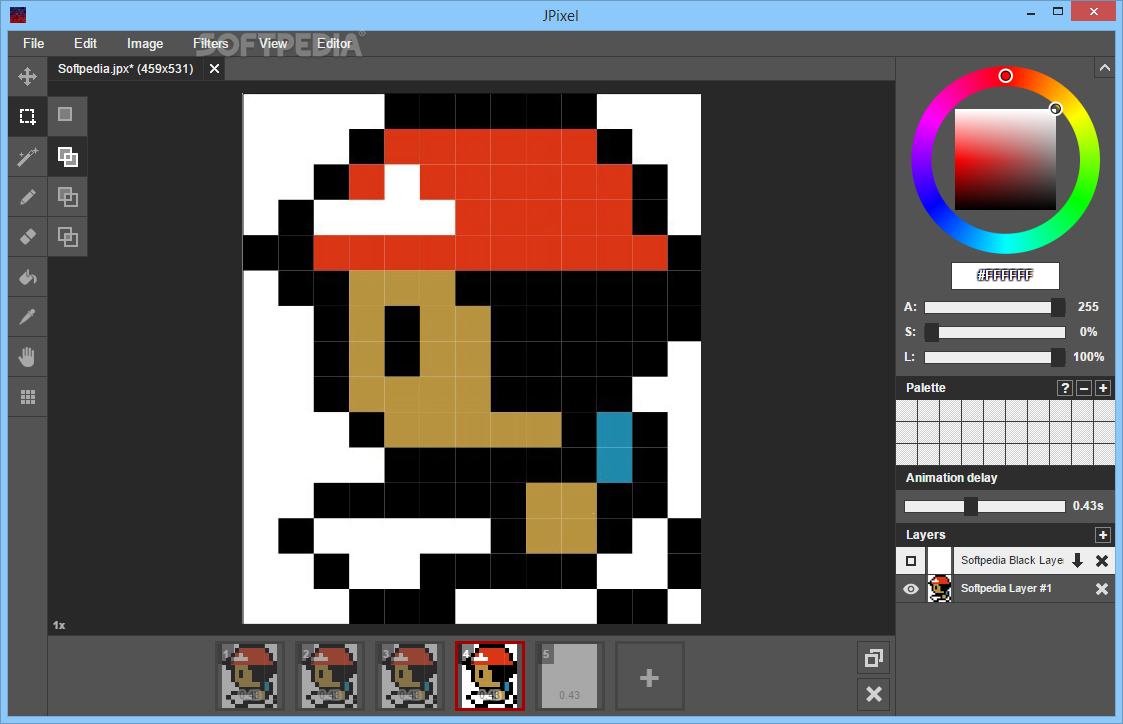Viewport: 1123px width, 724px height.
Task: Select animation frame 3 thumbnail
Action: click(410, 677)
